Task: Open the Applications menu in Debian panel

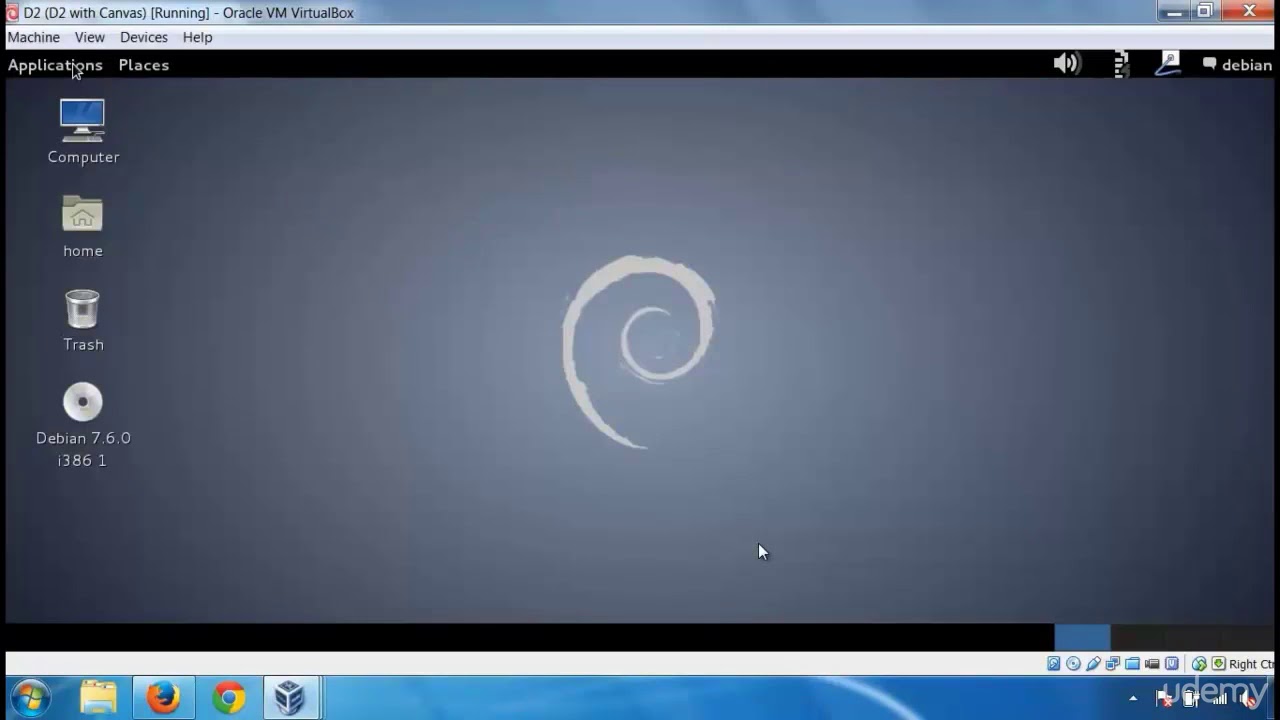Action: point(55,65)
